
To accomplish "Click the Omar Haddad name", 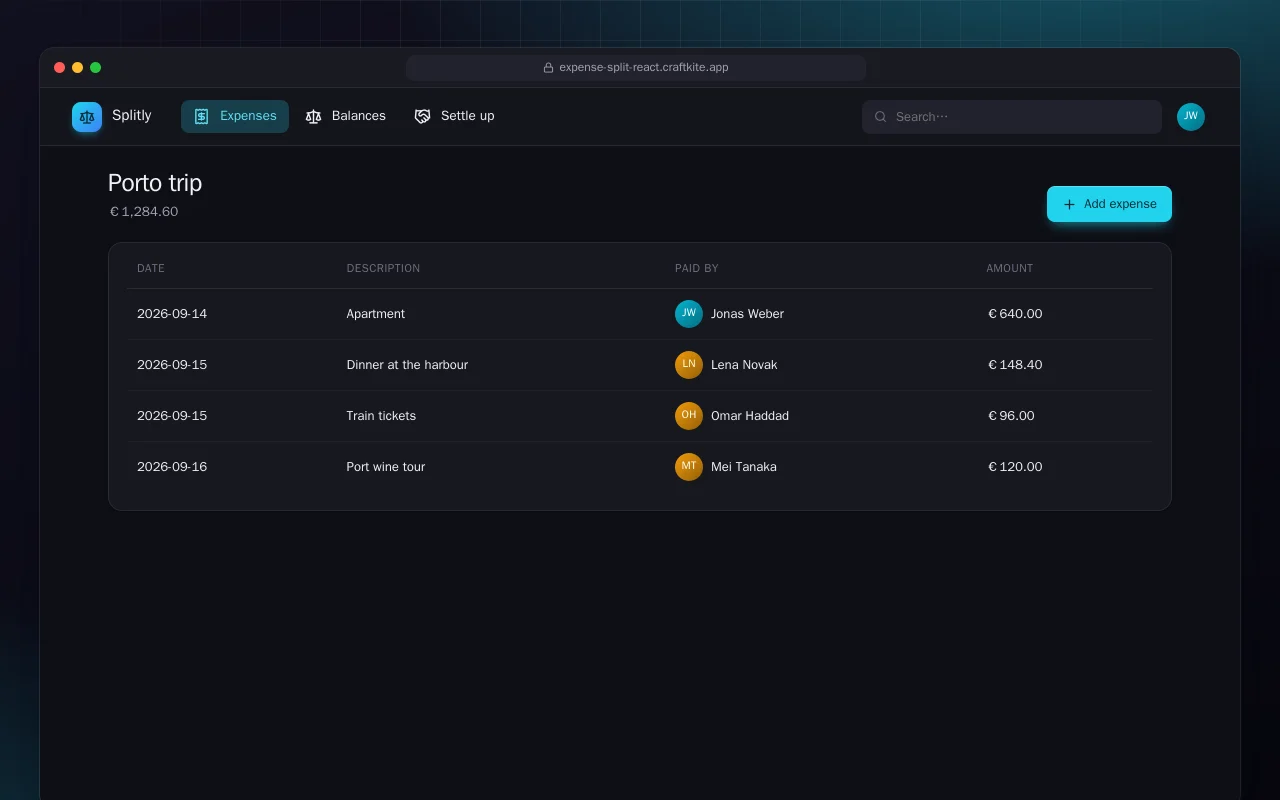I will tap(750, 416).
